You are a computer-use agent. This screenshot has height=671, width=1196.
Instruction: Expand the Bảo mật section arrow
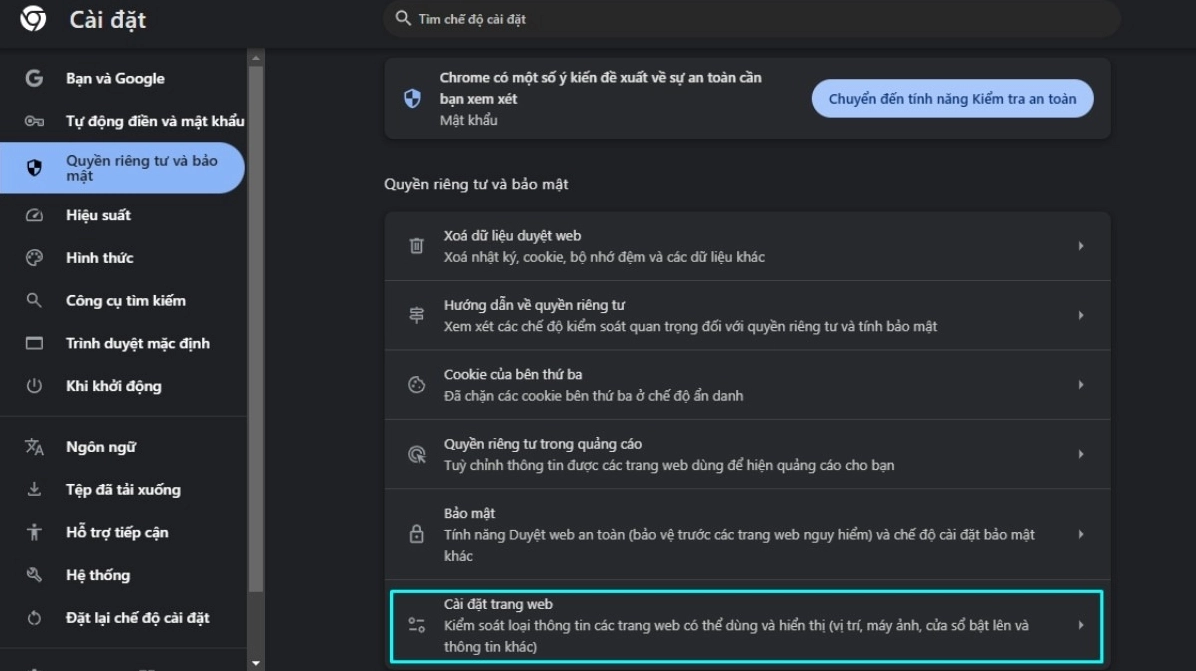tap(1081, 532)
